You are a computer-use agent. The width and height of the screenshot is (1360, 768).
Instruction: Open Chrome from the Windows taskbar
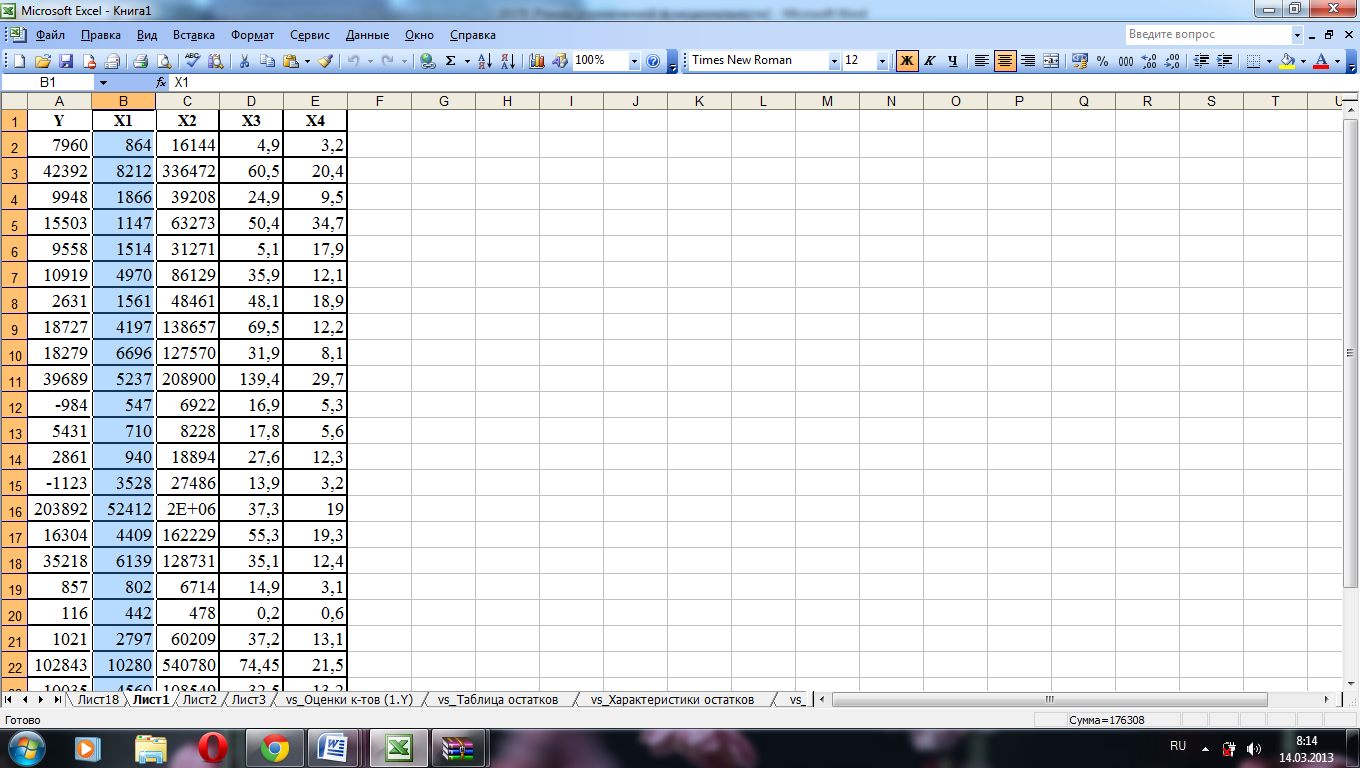(x=275, y=747)
